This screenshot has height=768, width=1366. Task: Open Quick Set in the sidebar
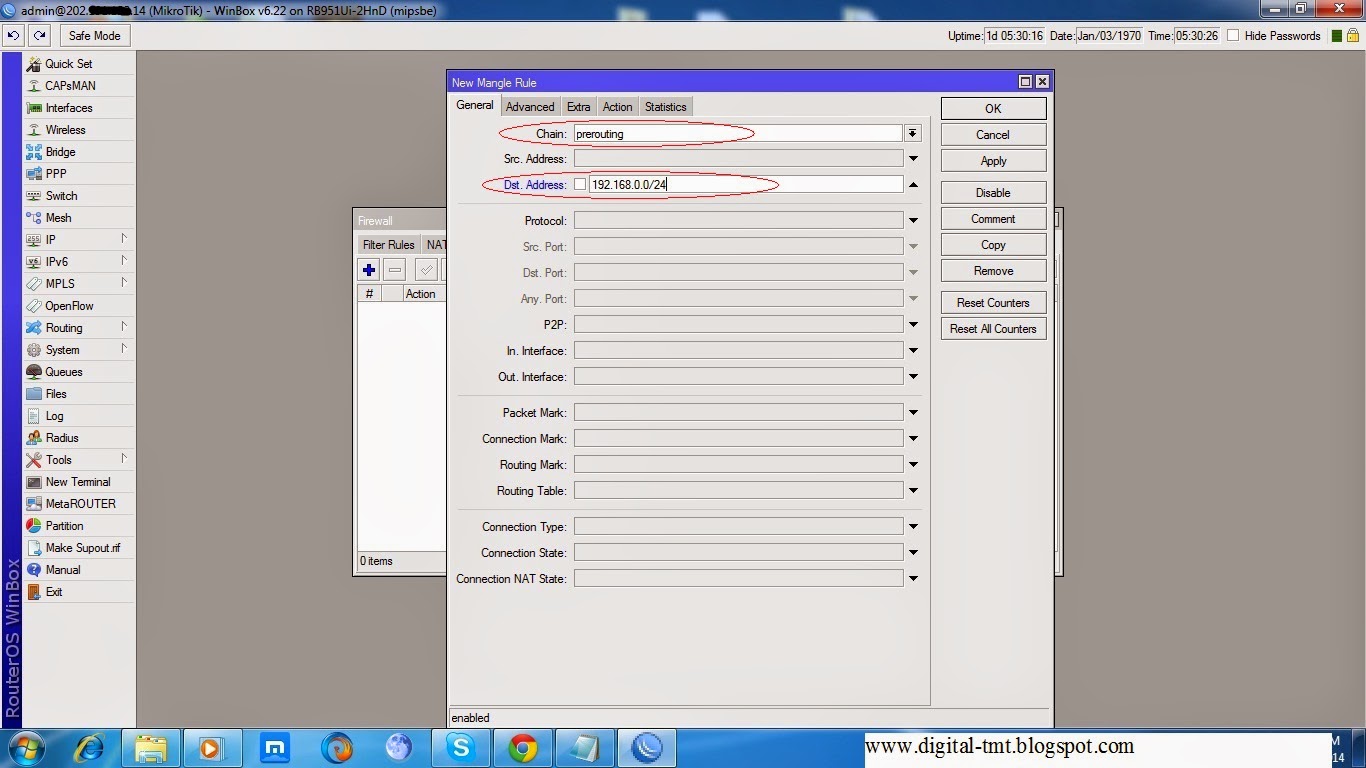coord(79,63)
